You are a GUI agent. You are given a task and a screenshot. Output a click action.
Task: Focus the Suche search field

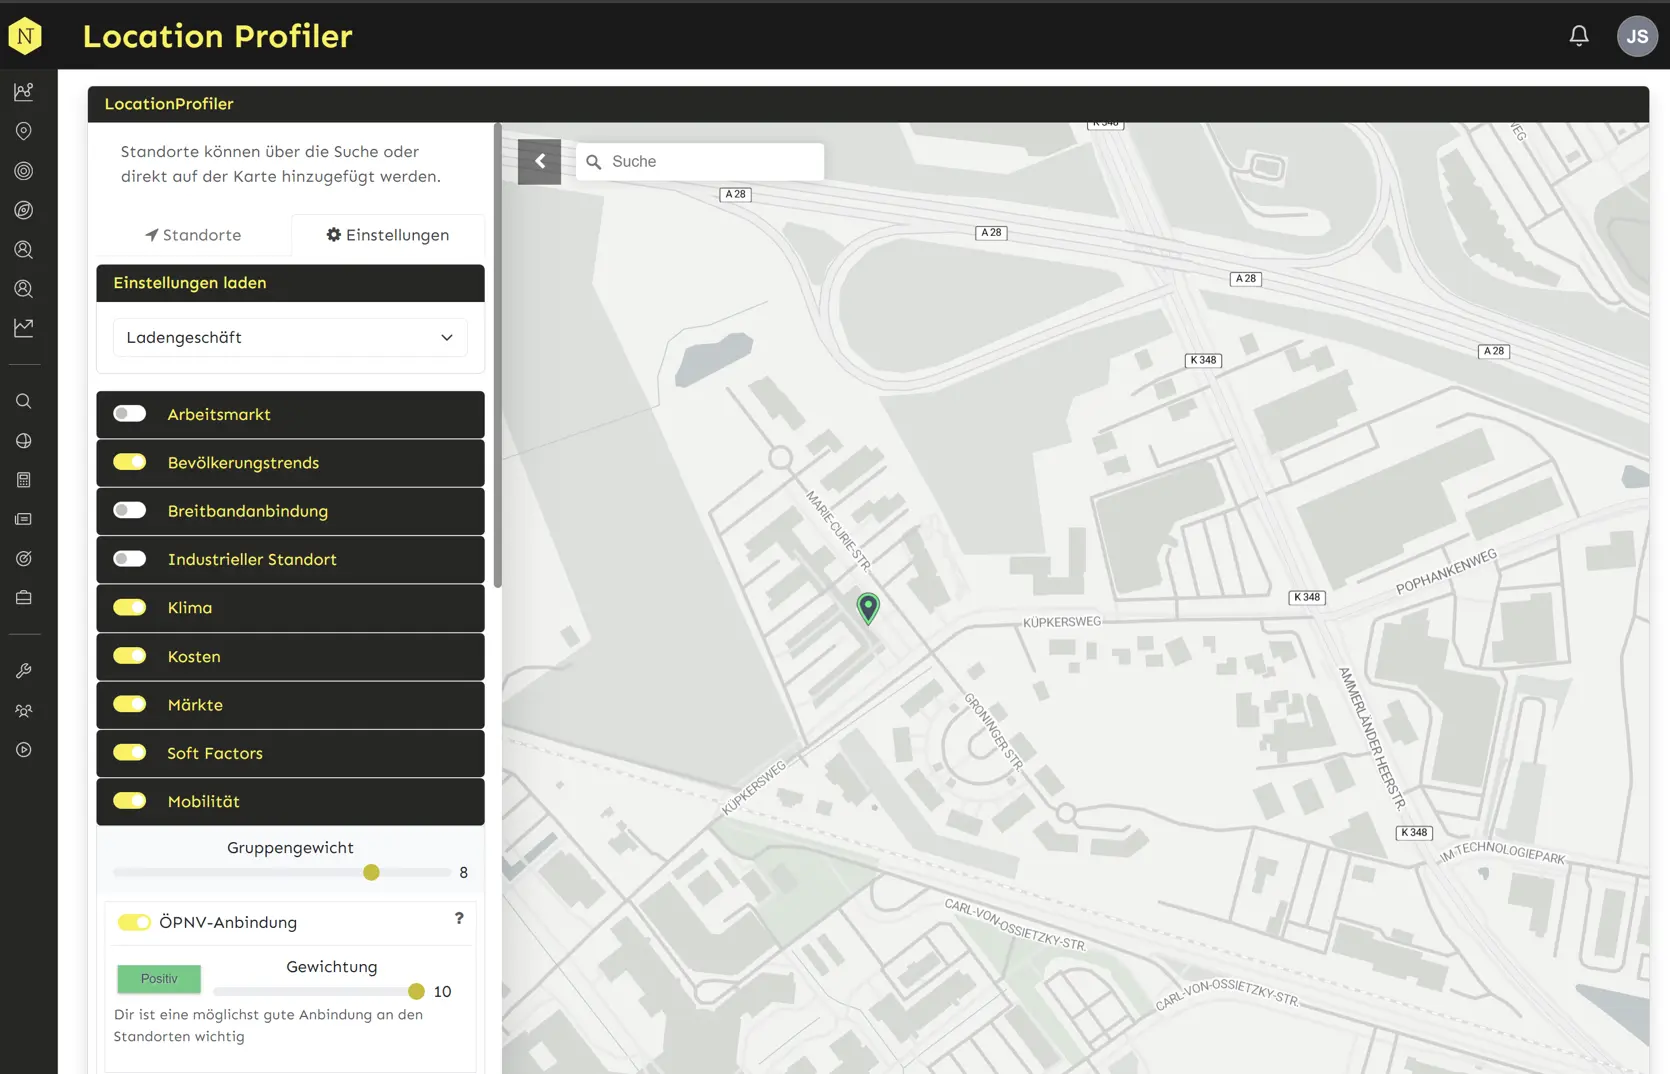point(700,161)
